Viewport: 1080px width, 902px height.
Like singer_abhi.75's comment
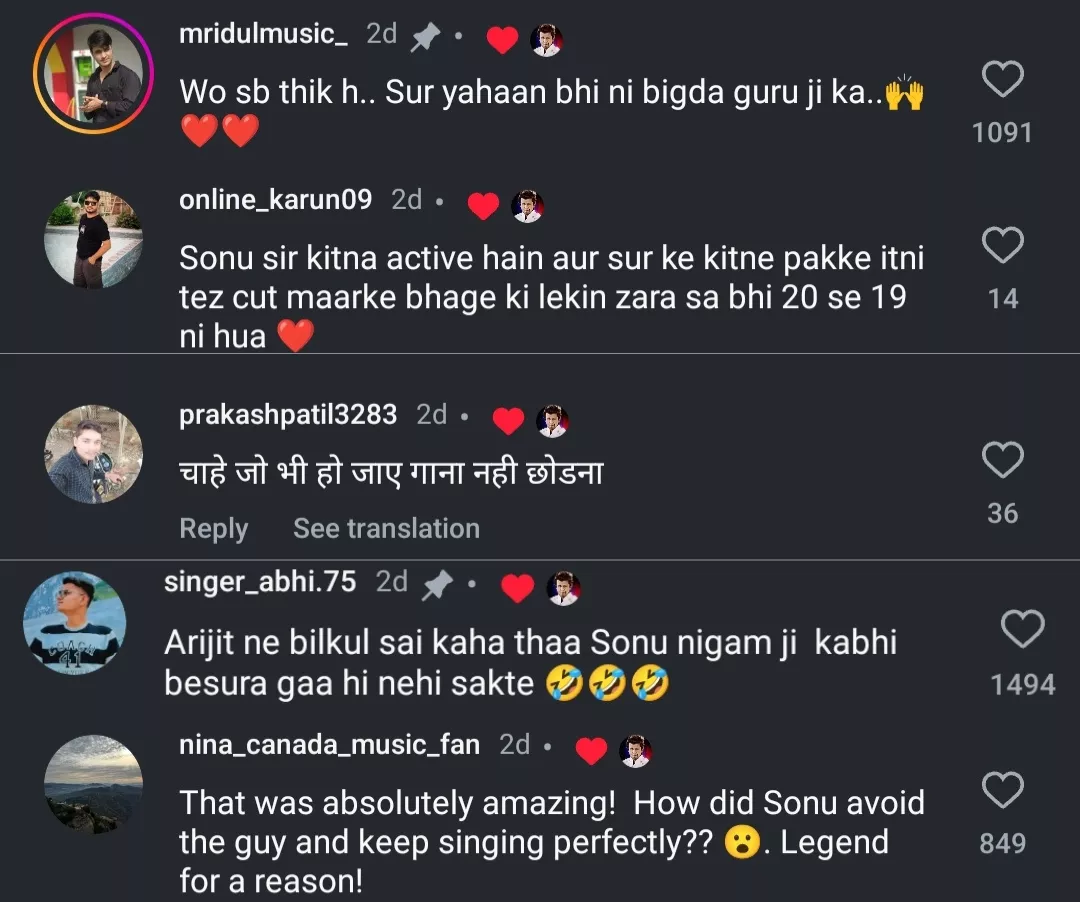1022,631
